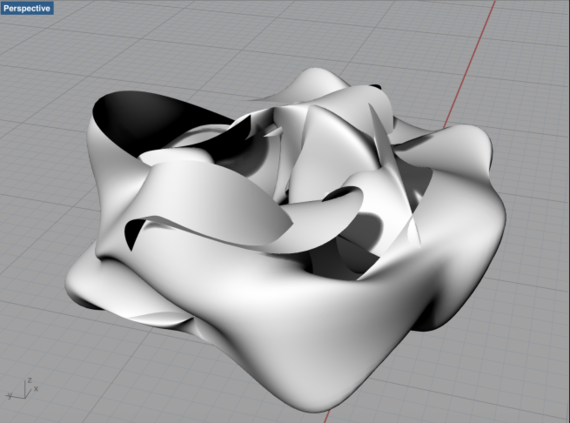Click the world axes icon

[x=23, y=389]
